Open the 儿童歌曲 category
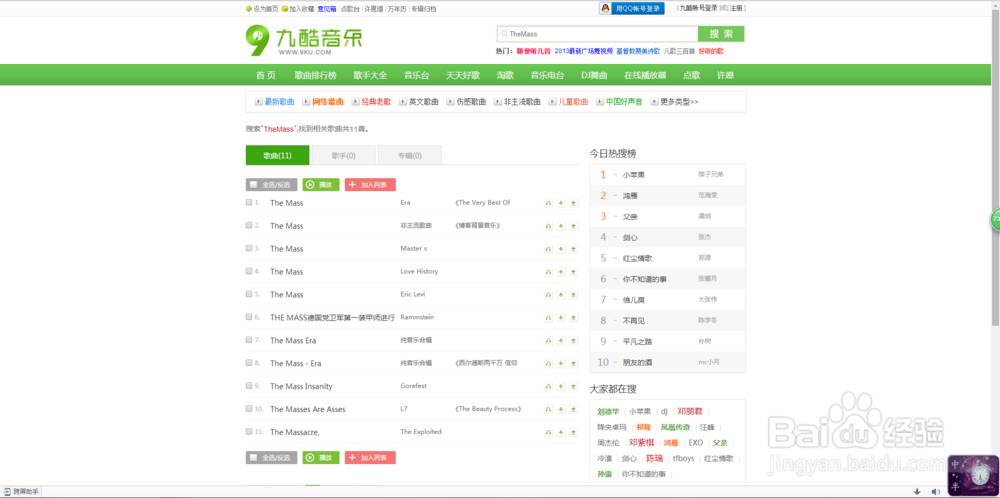The width and height of the screenshot is (1000, 498). (x=573, y=101)
